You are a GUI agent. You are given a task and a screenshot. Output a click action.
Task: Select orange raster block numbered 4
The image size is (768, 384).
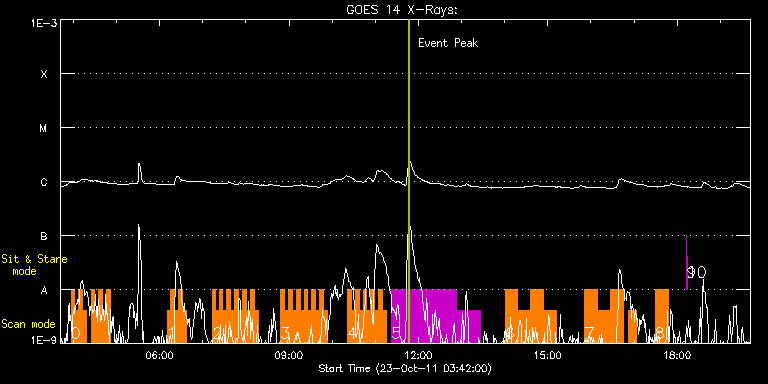[x=367, y=316]
